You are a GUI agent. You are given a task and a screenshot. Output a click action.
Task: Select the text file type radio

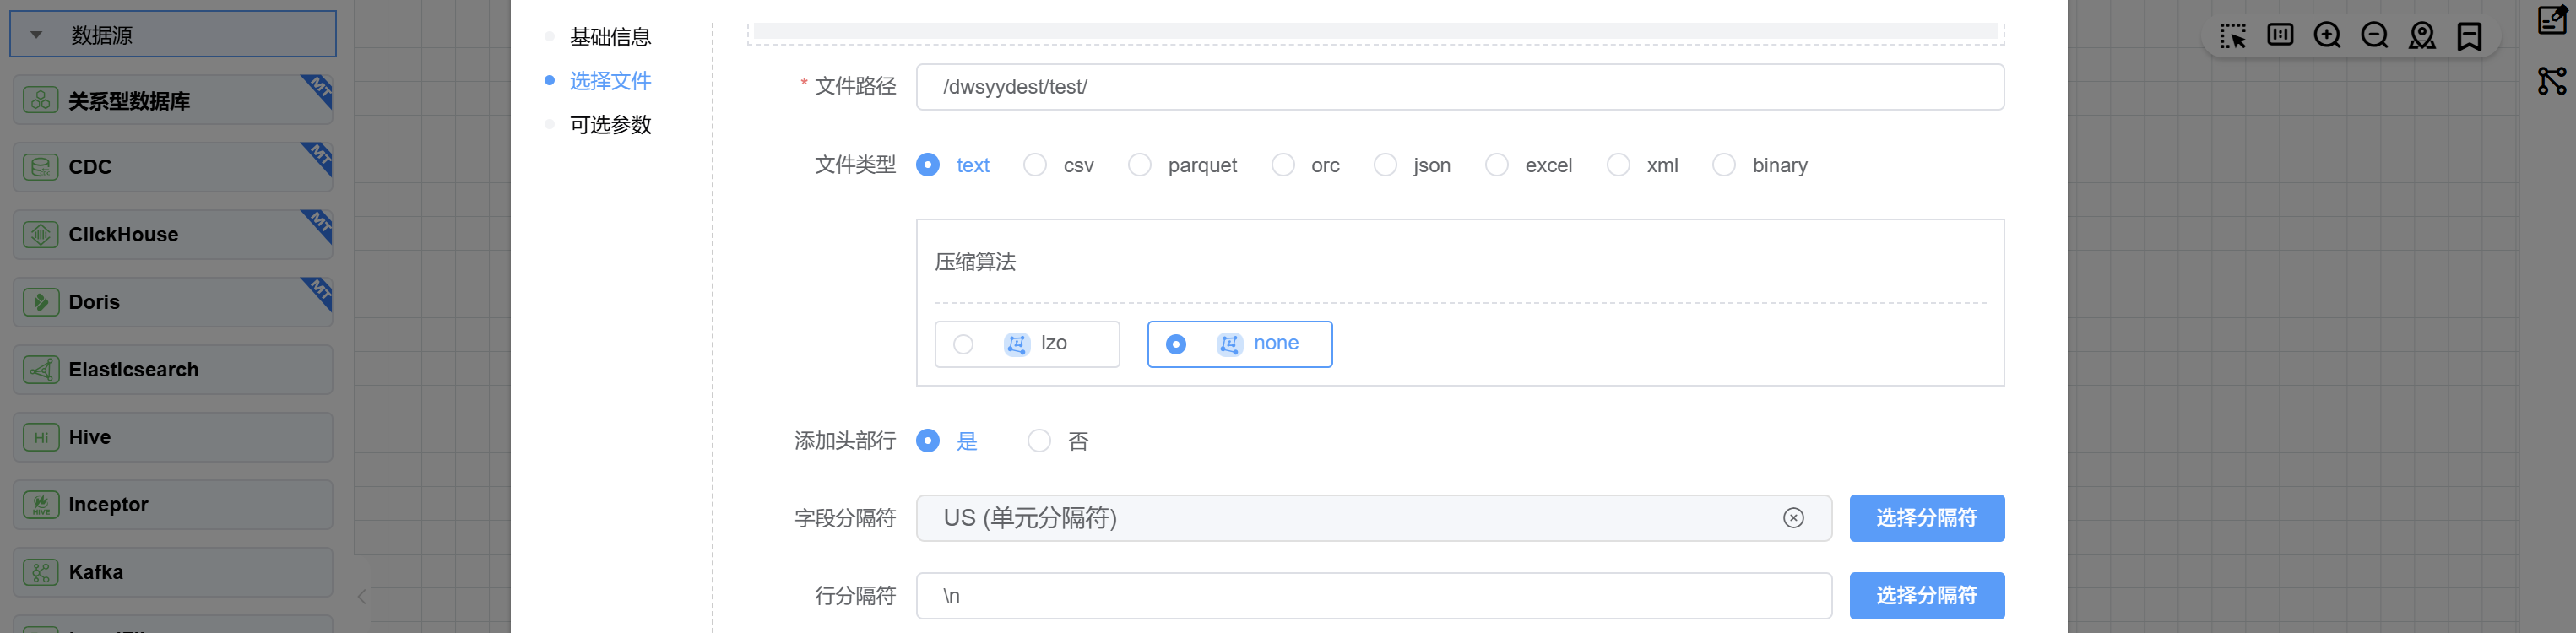coord(928,165)
